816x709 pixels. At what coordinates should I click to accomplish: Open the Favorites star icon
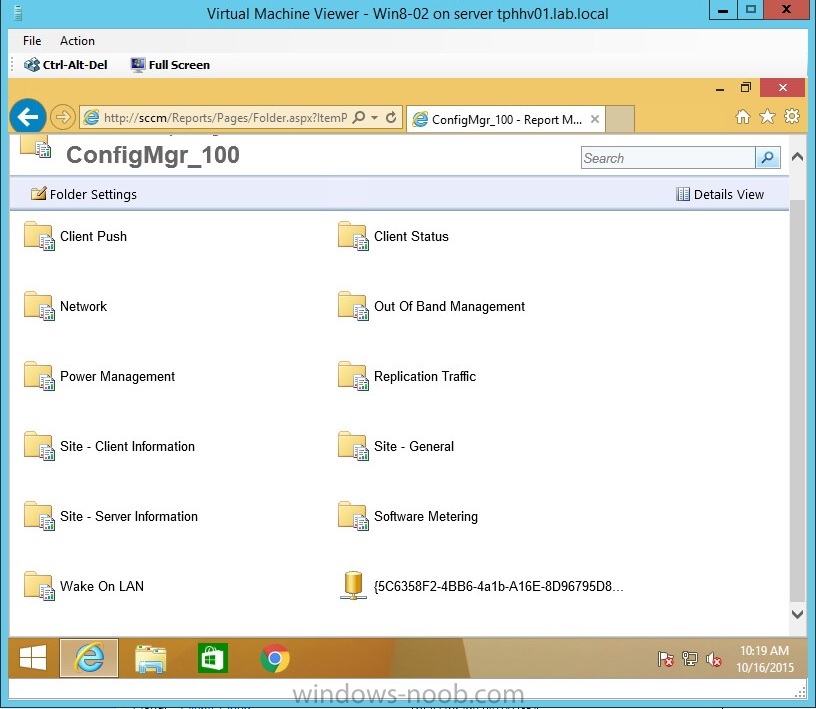pyautogui.click(x=767, y=117)
